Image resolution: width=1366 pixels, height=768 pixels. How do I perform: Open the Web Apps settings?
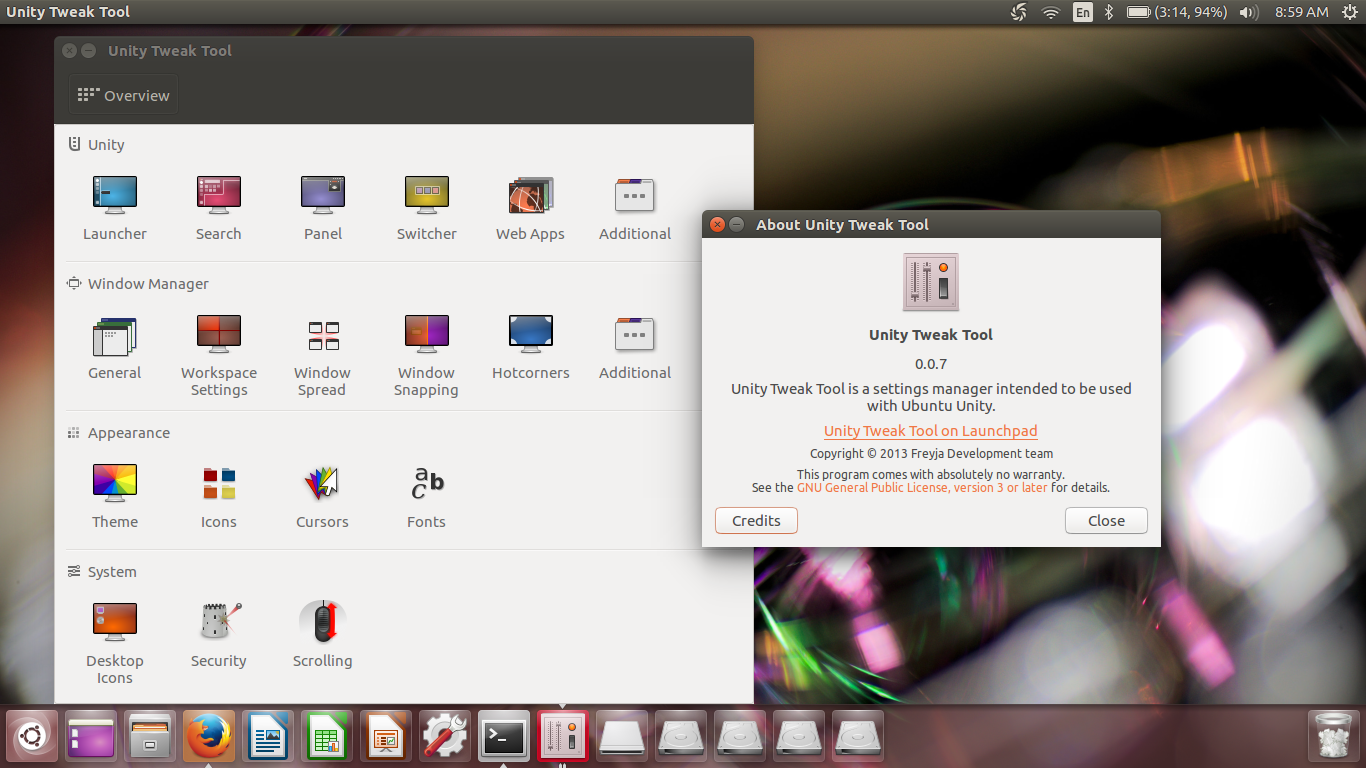coord(531,208)
